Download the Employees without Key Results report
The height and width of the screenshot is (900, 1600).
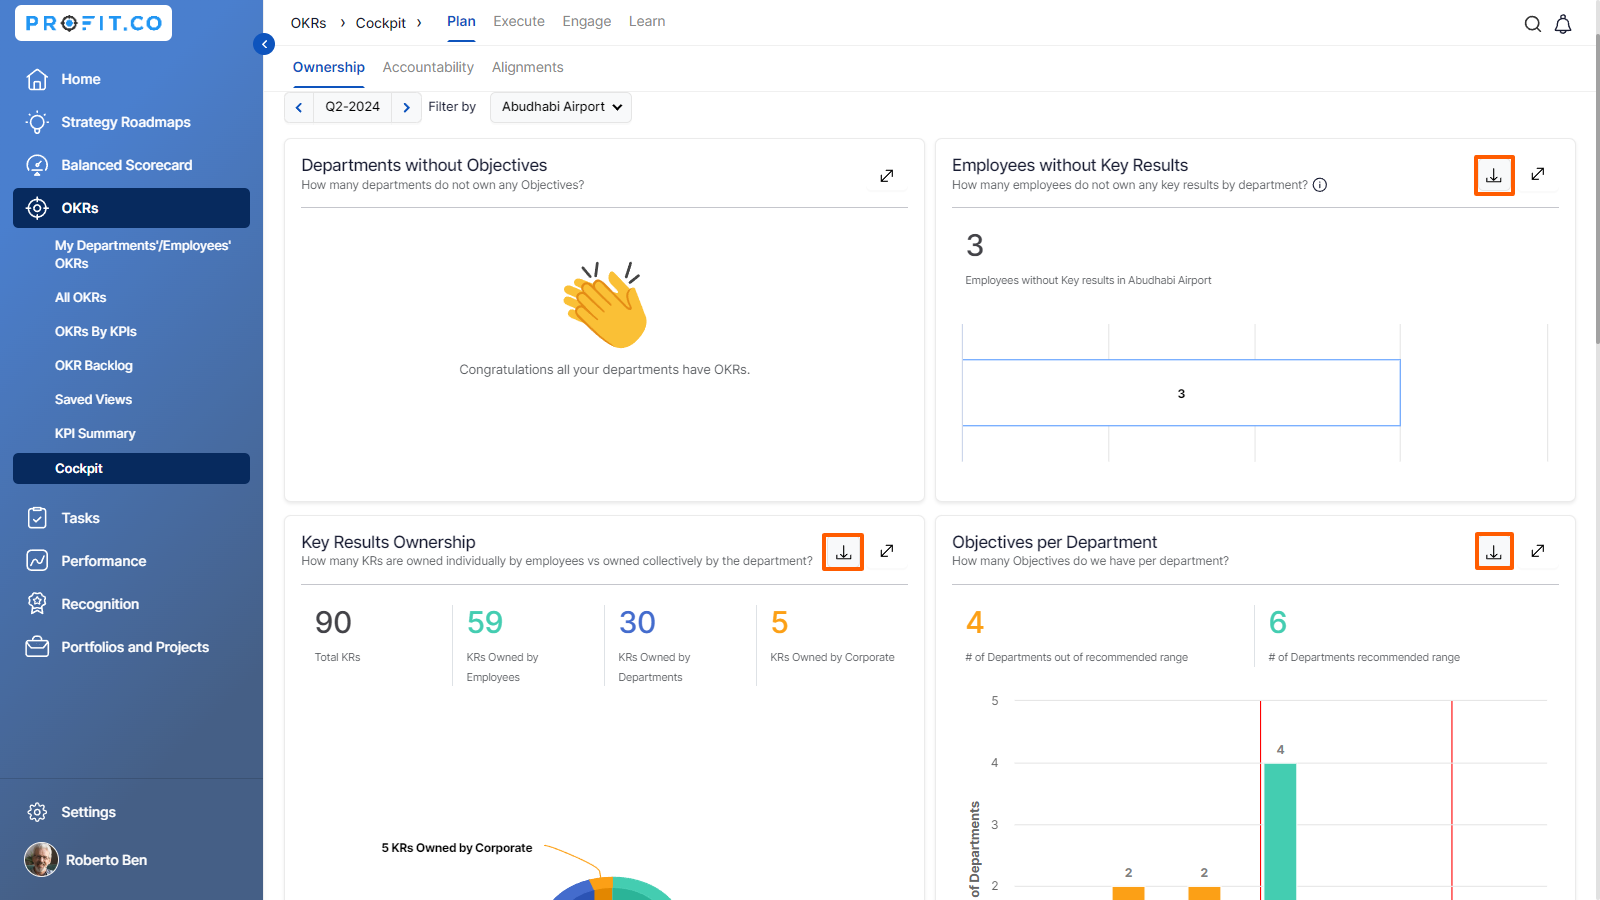click(x=1493, y=175)
